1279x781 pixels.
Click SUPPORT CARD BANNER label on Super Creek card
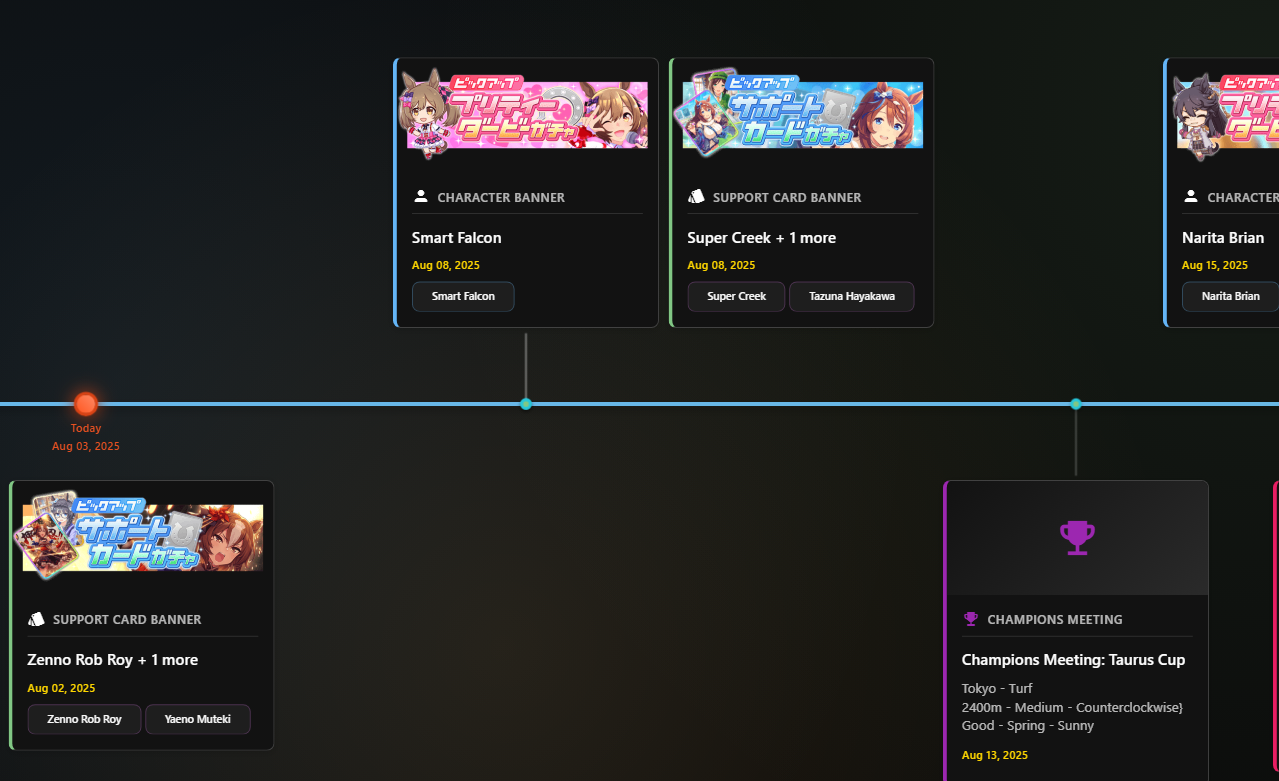tap(787, 197)
